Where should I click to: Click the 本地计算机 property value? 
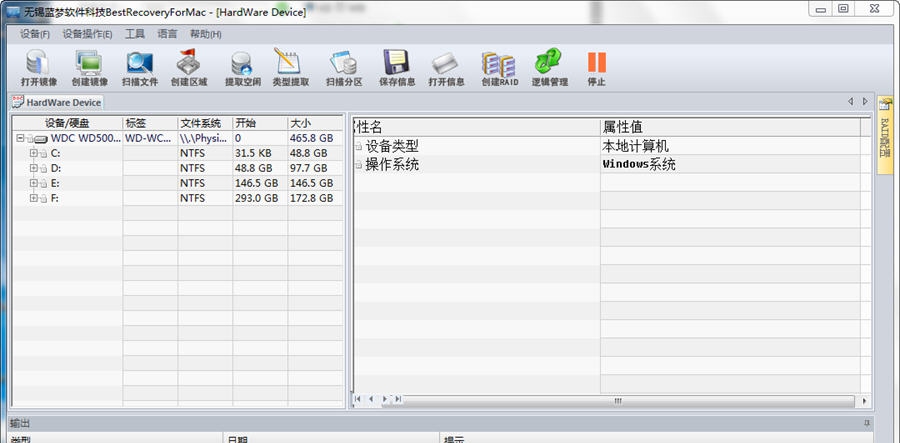tap(635, 146)
